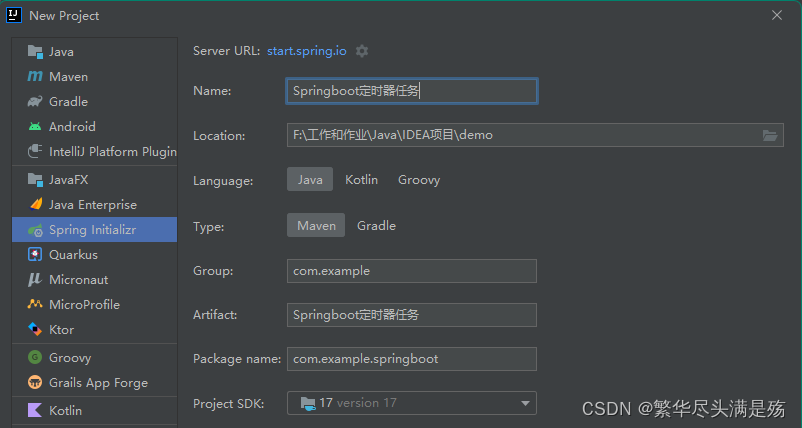This screenshot has height=428, width=802.
Task: Click the Location path field
Action: (535, 135)
